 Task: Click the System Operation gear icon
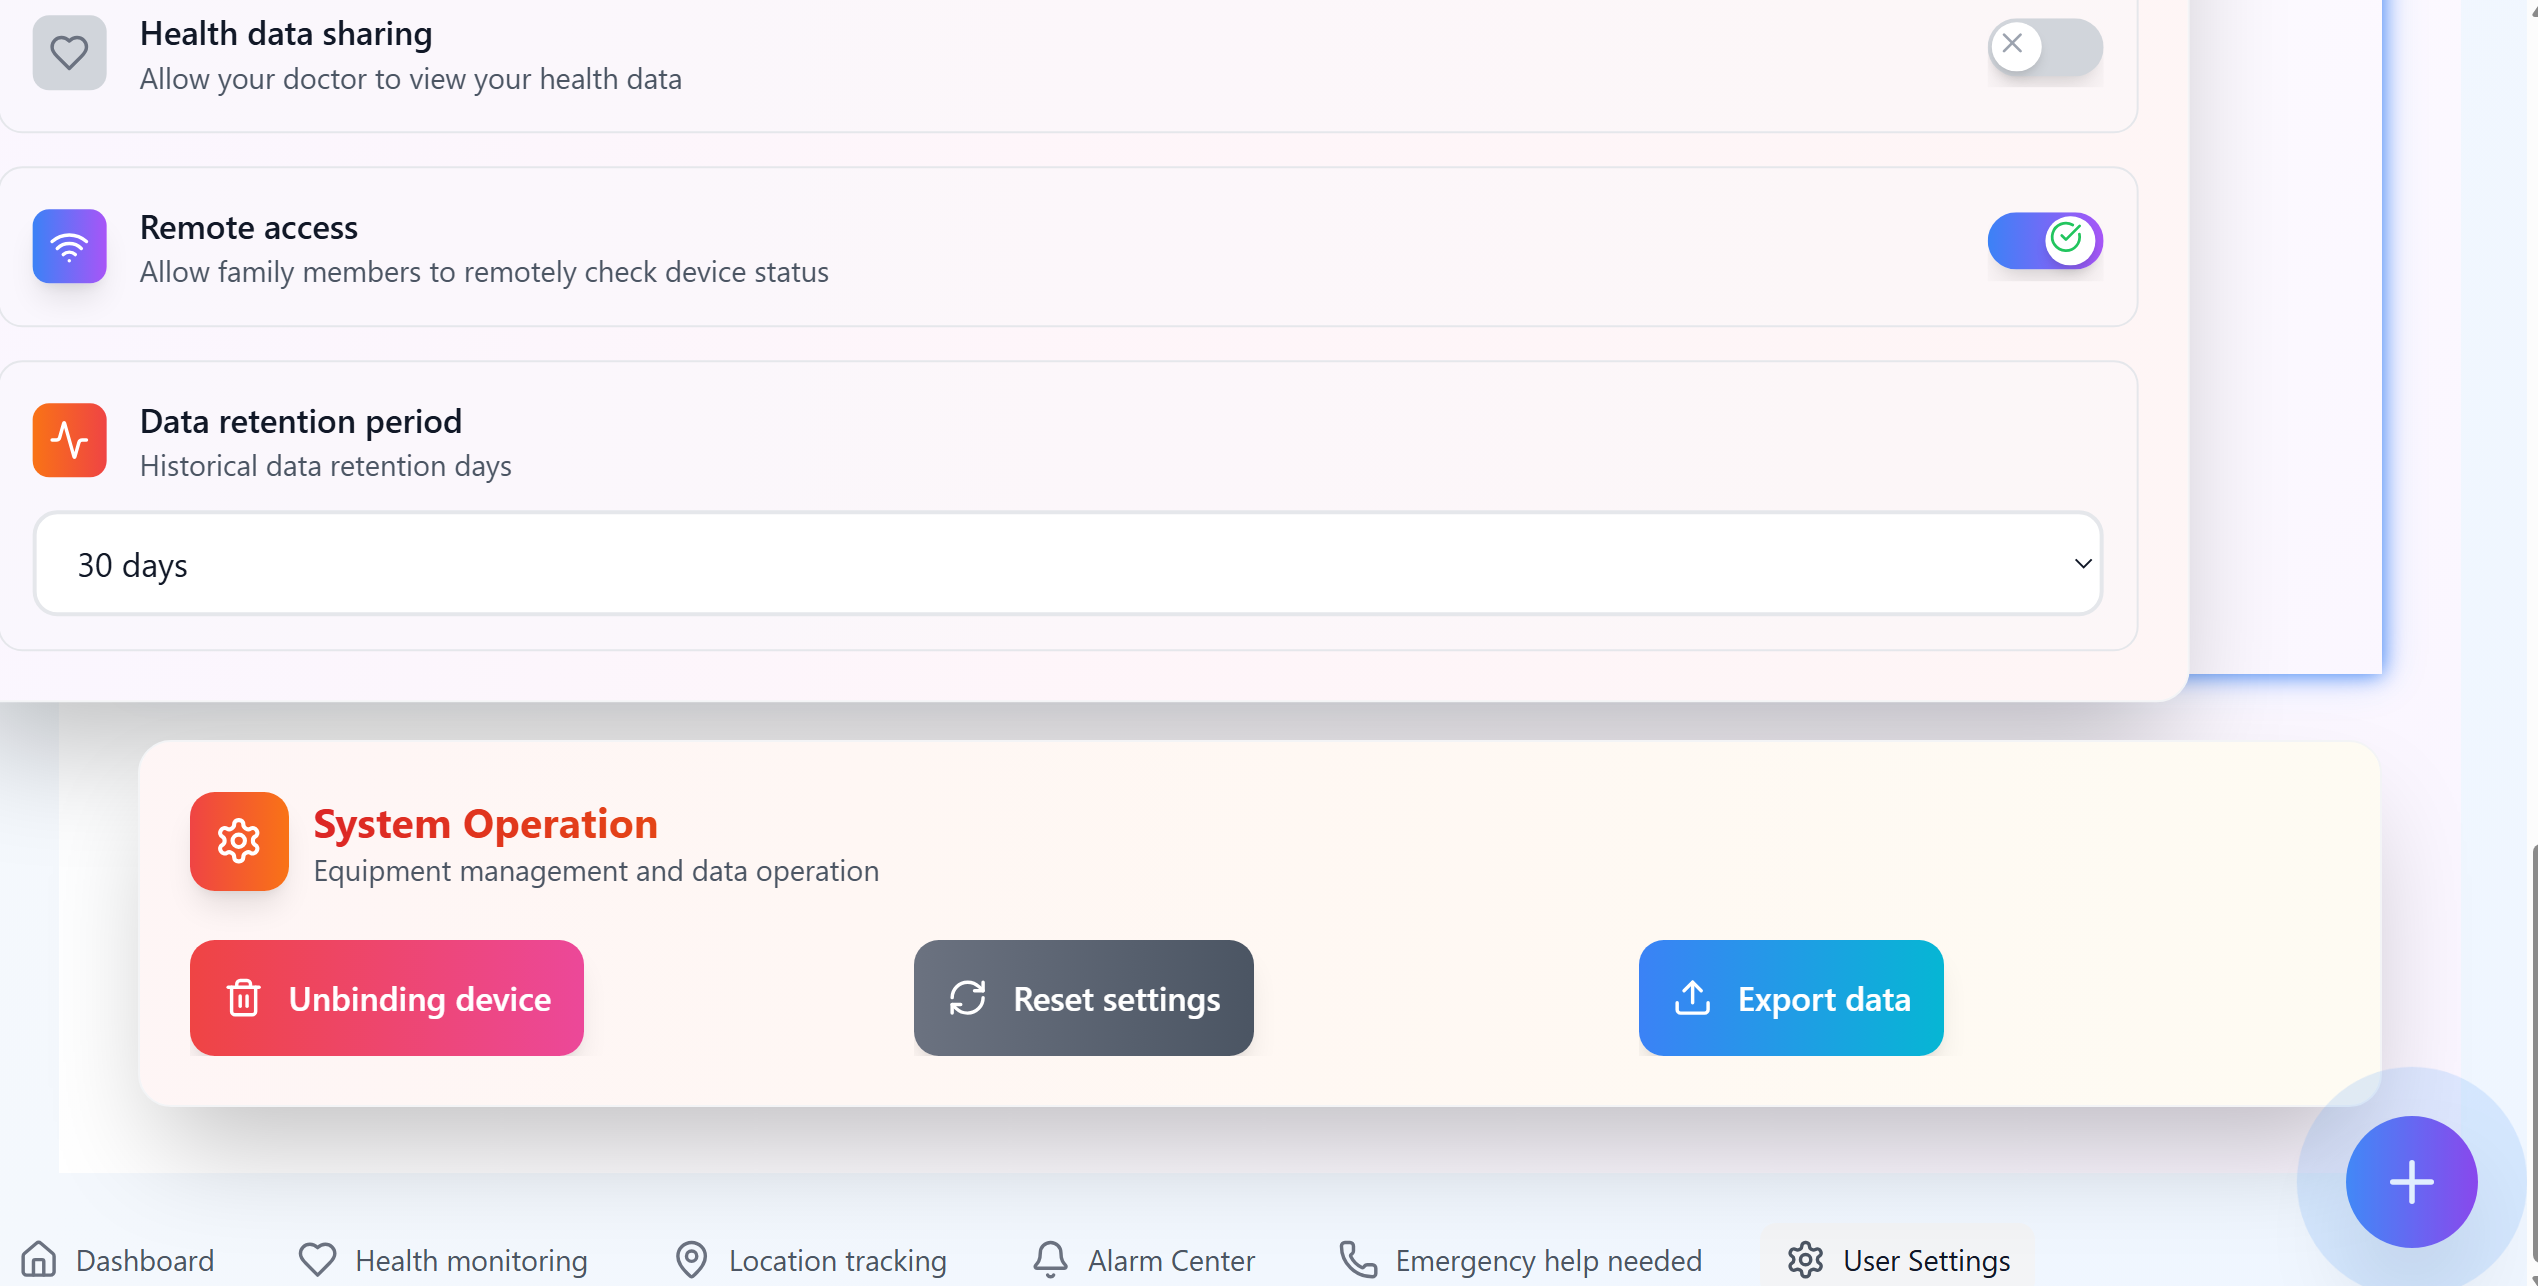click(239, 841)
